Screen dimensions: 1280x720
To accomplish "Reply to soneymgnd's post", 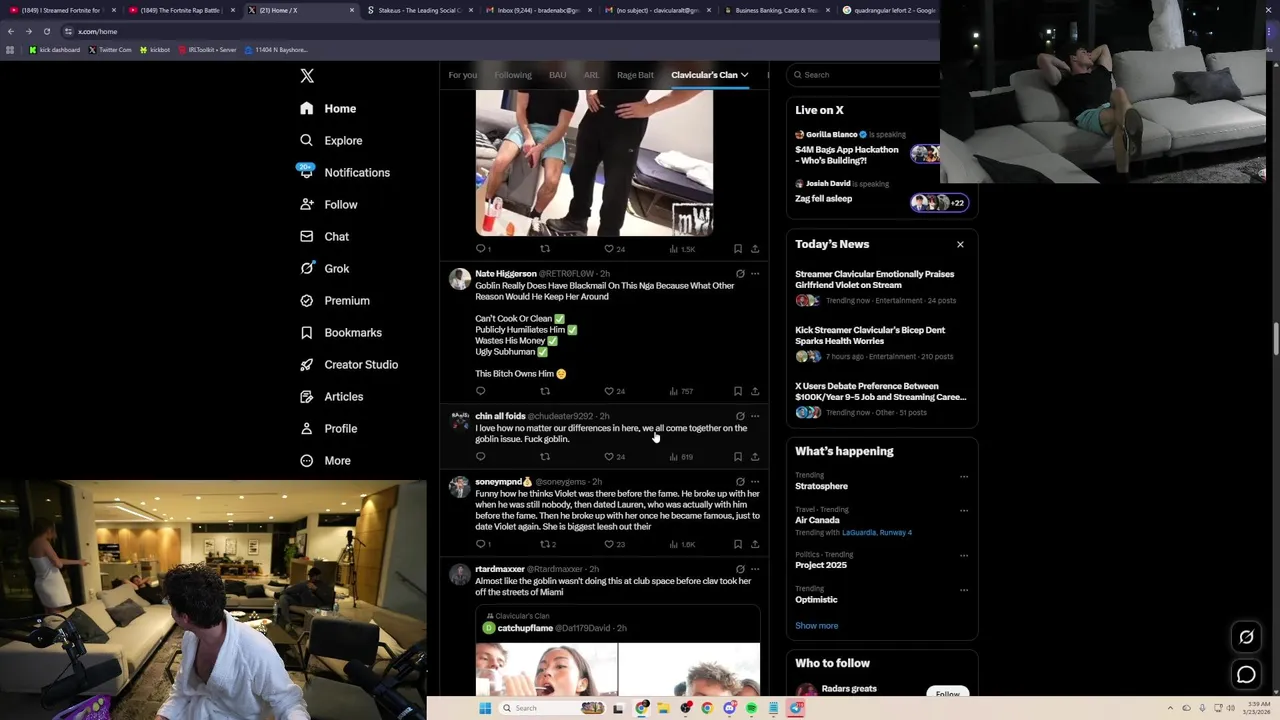I will [x=483, y=544].
